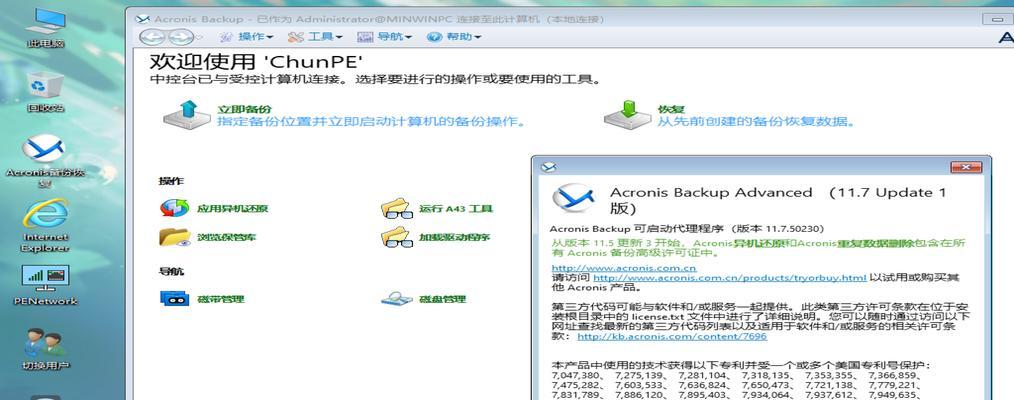Click the 欢迎使用 'ChunPE' heading
The height and width of the screenshot is (400, 1014).
click(256, 63)
